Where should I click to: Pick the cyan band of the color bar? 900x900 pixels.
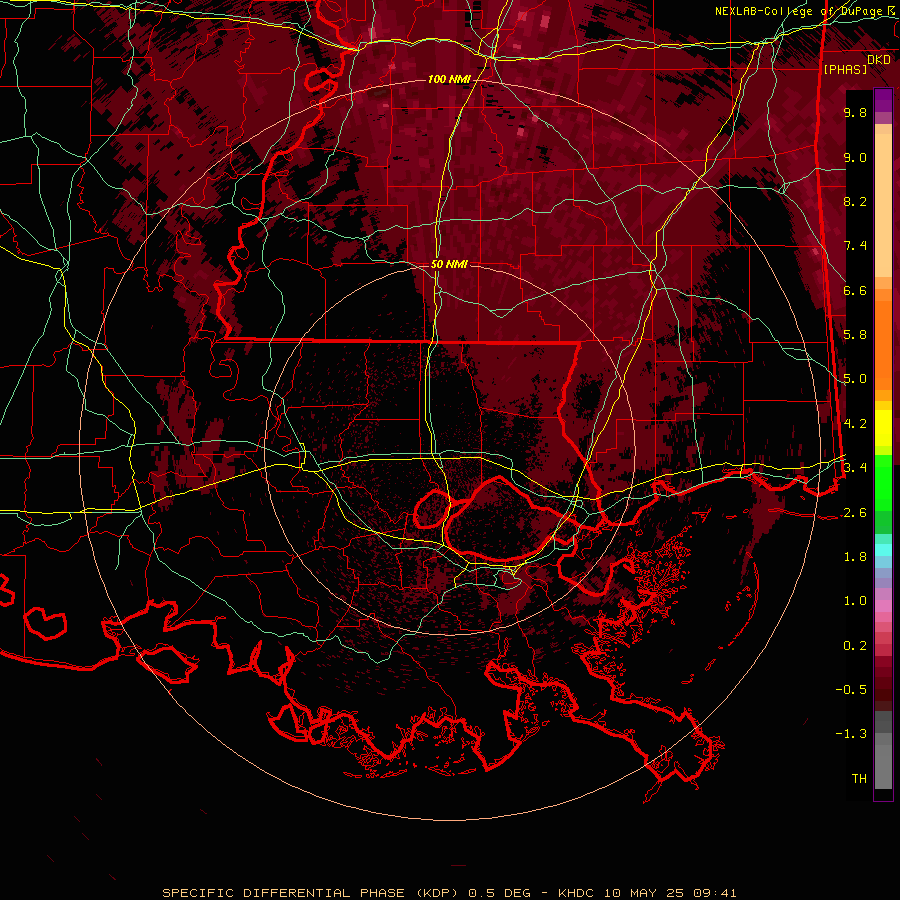(883, 550)
